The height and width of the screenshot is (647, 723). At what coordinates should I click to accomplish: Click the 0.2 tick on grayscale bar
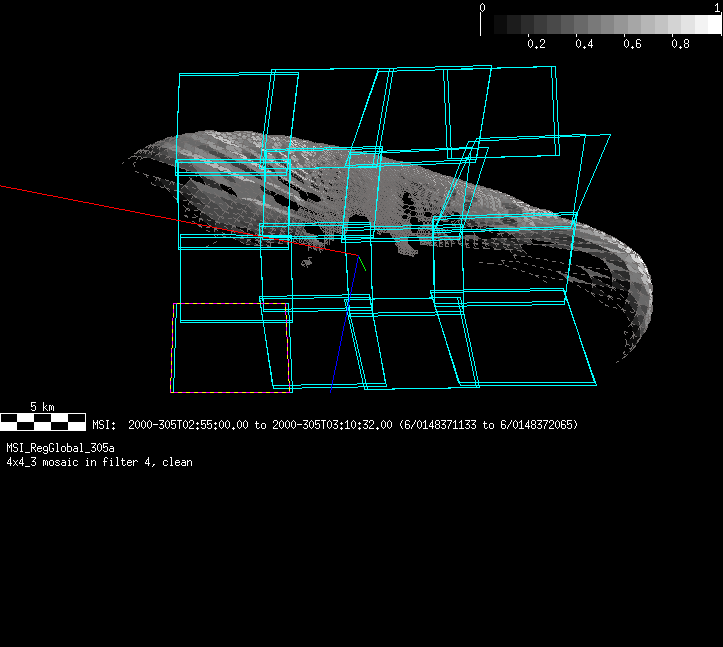[x=536, y=44]
